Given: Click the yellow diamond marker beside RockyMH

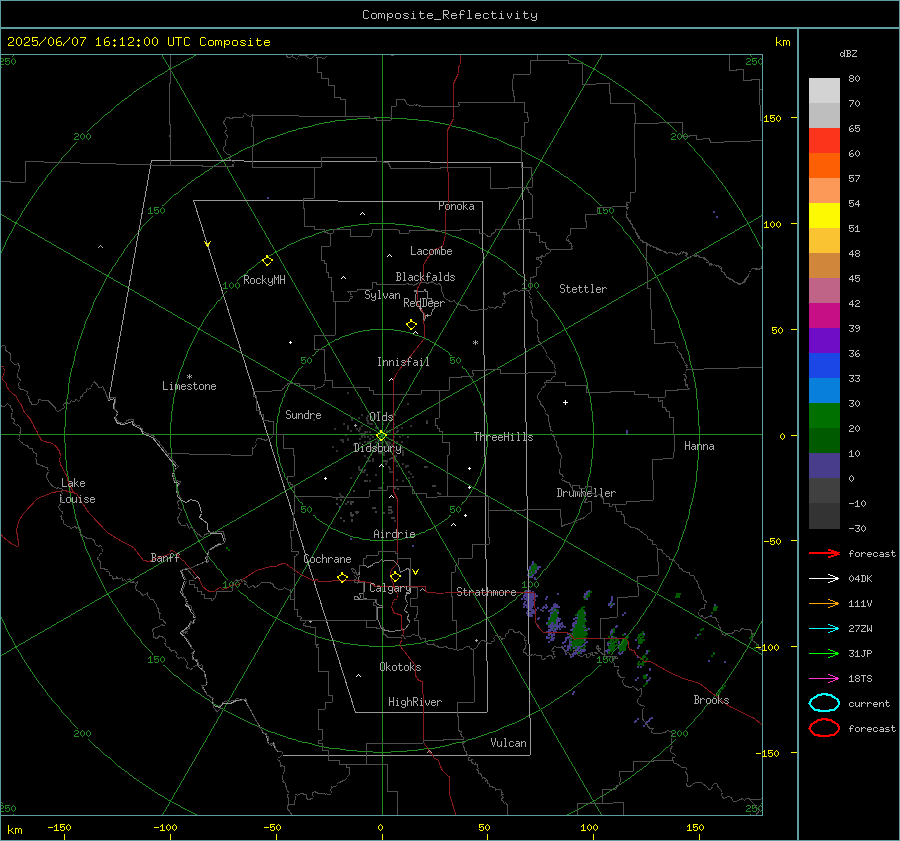Looking at the screenshot, I should click(x=267, y=261).
